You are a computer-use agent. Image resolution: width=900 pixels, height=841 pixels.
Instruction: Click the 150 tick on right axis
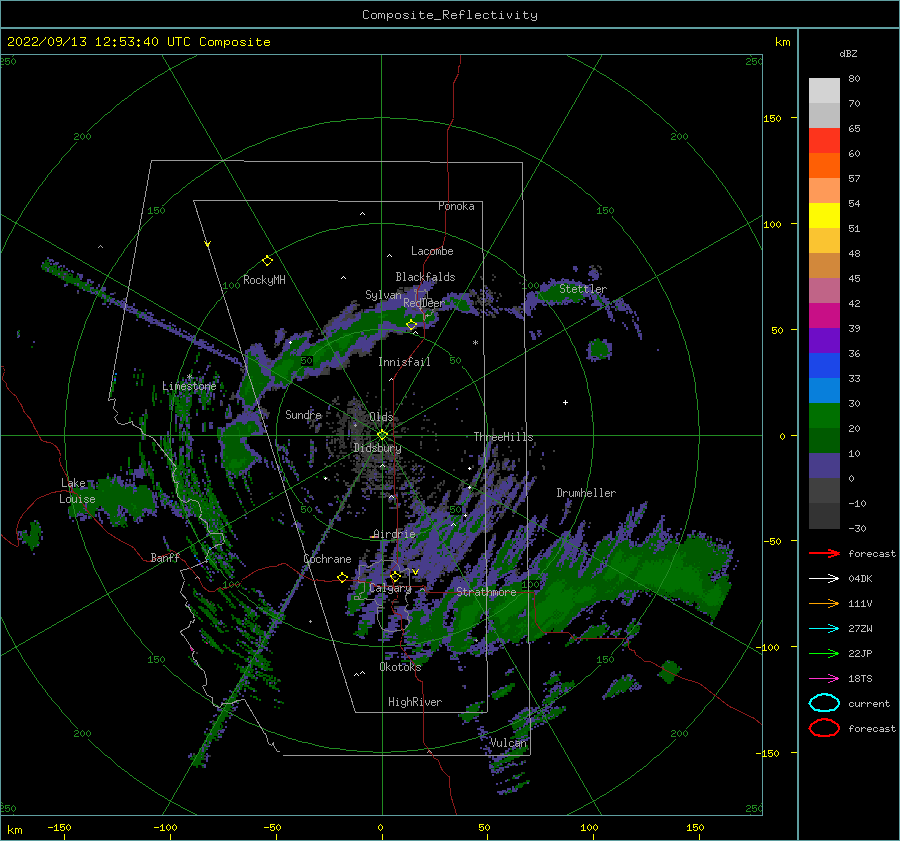pyautogui.click(x=773, y=118)
